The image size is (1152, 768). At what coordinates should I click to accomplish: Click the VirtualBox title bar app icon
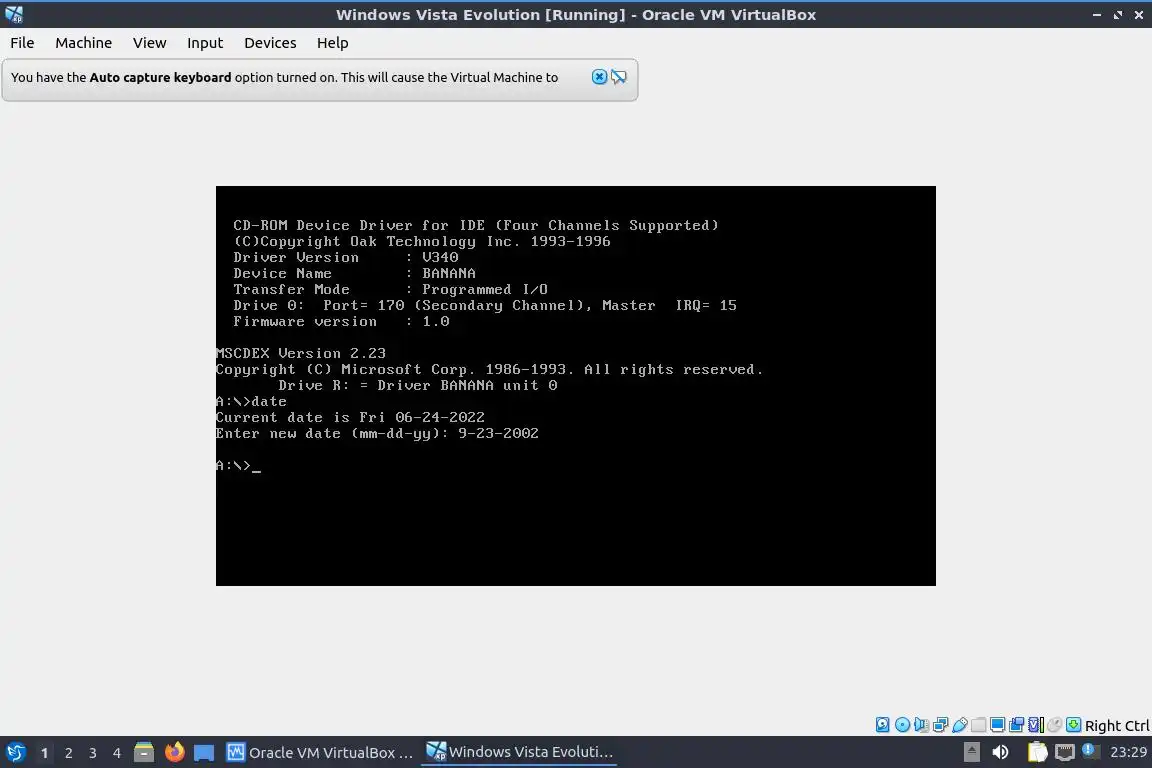(13, 14)
